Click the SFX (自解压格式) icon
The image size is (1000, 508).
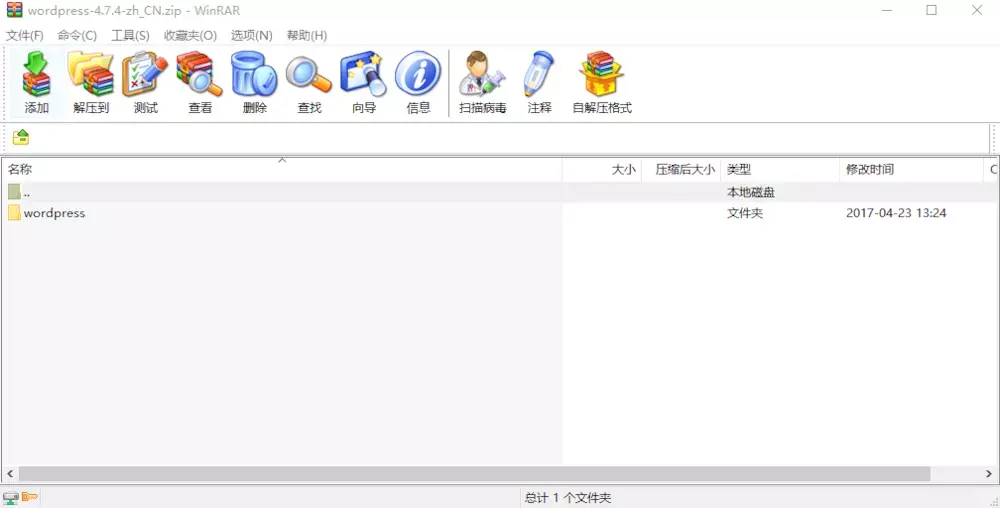point(601,83)
